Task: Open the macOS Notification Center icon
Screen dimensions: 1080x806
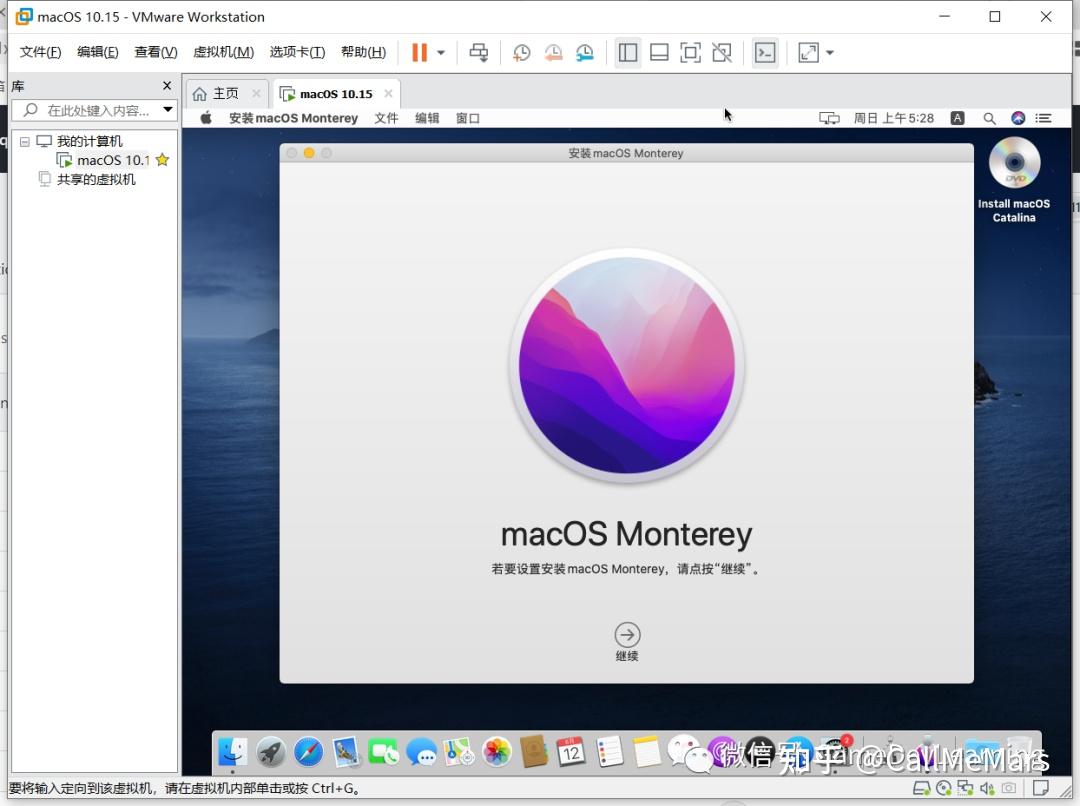Action: click(1044, 118)
